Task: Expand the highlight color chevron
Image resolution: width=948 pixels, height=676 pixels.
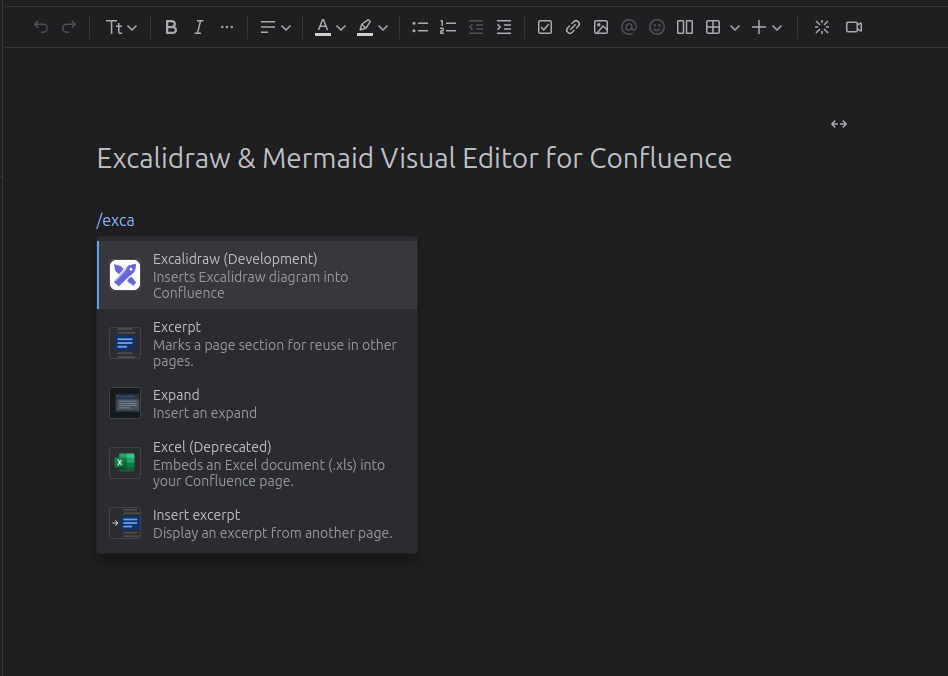Action: pos(383,28)
